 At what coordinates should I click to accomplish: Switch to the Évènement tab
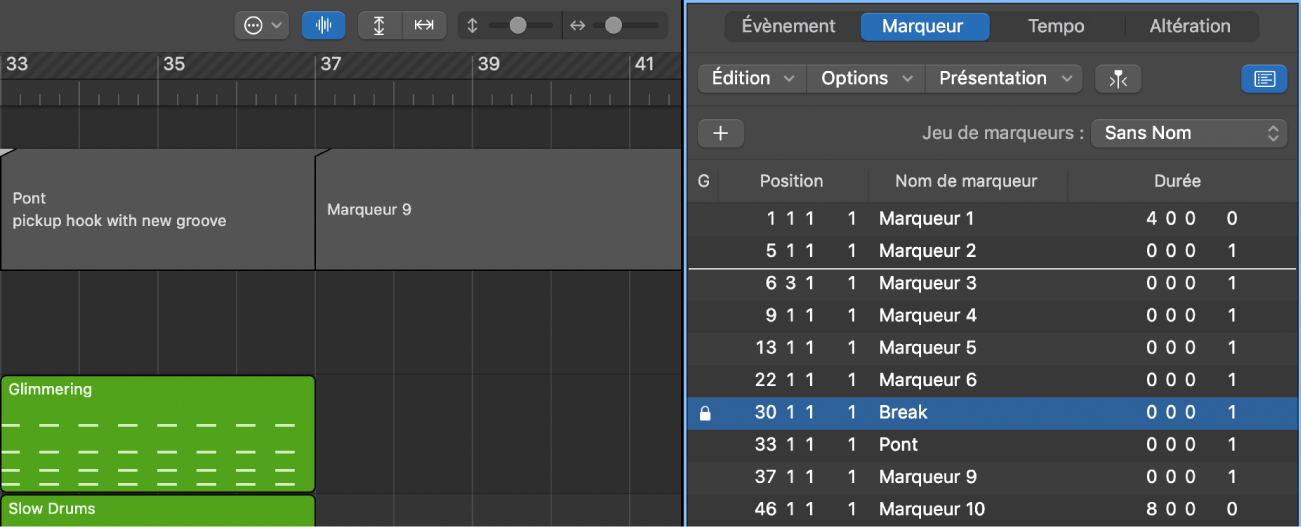(x=789, y=27)
